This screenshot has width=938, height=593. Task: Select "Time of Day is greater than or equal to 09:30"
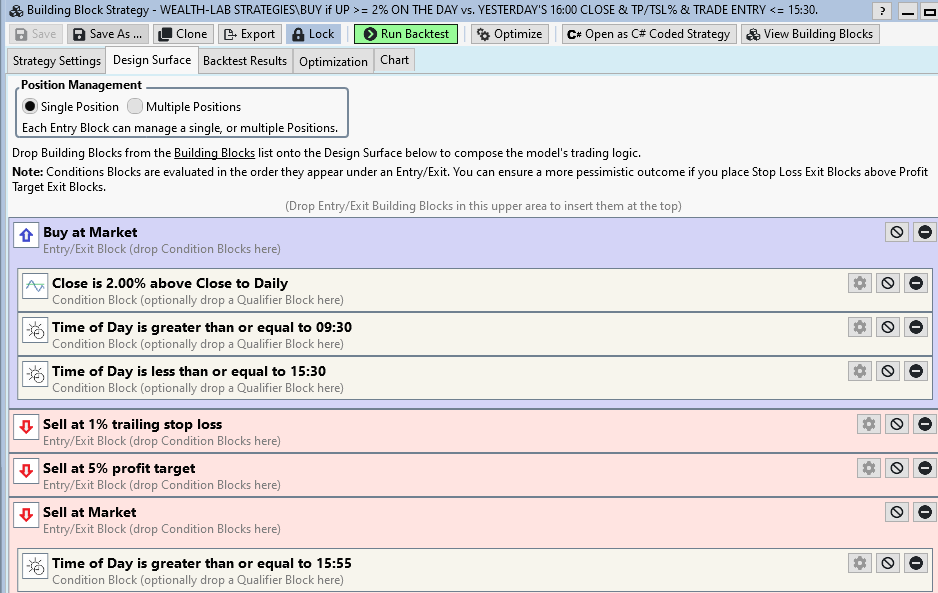202,327
